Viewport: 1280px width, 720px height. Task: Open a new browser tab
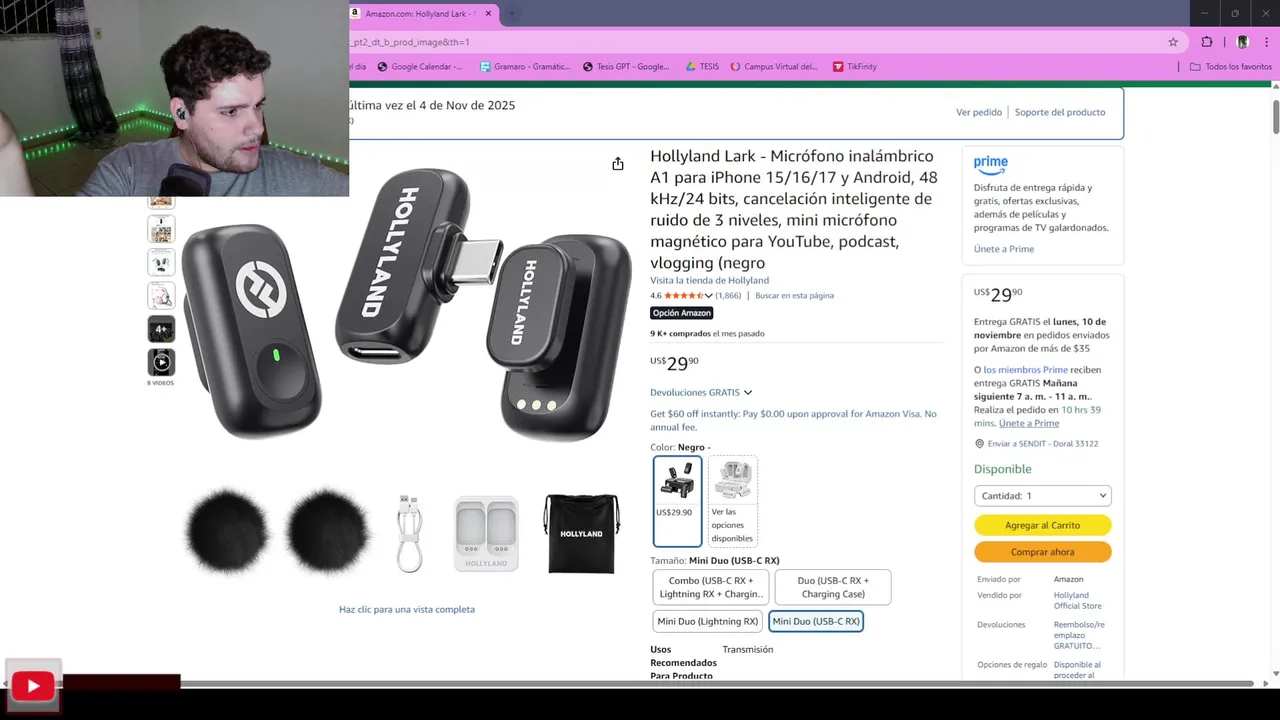512,13
